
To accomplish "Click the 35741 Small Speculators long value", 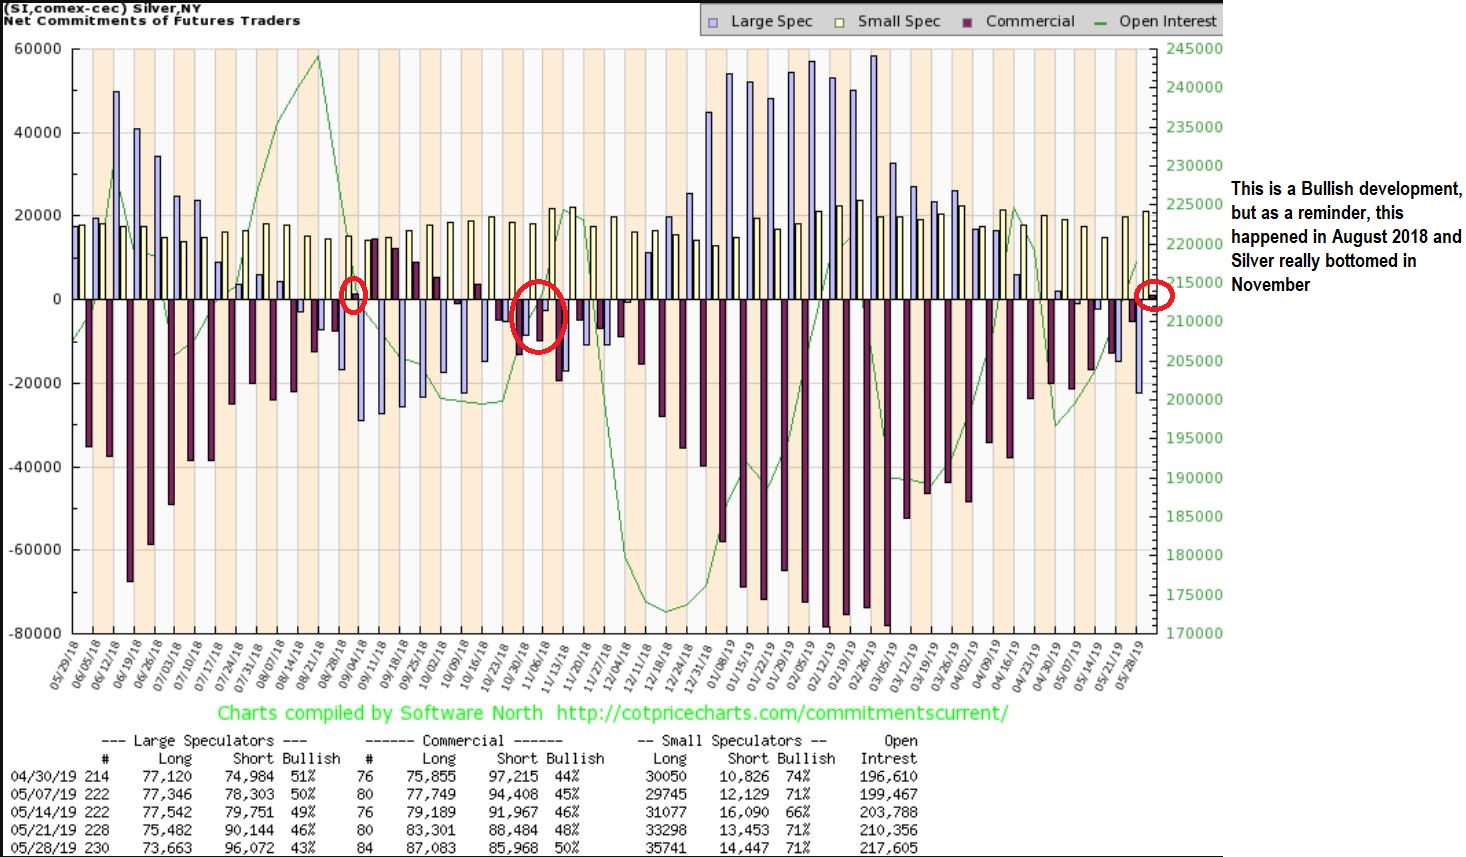I will pos(666,848).
